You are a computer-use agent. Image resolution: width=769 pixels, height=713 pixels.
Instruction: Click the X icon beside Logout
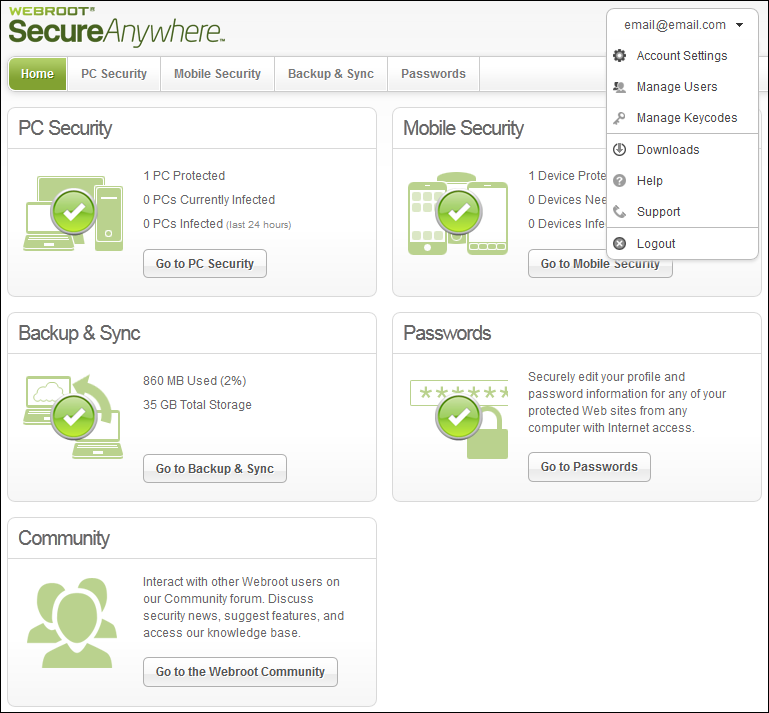pos(619,243)
